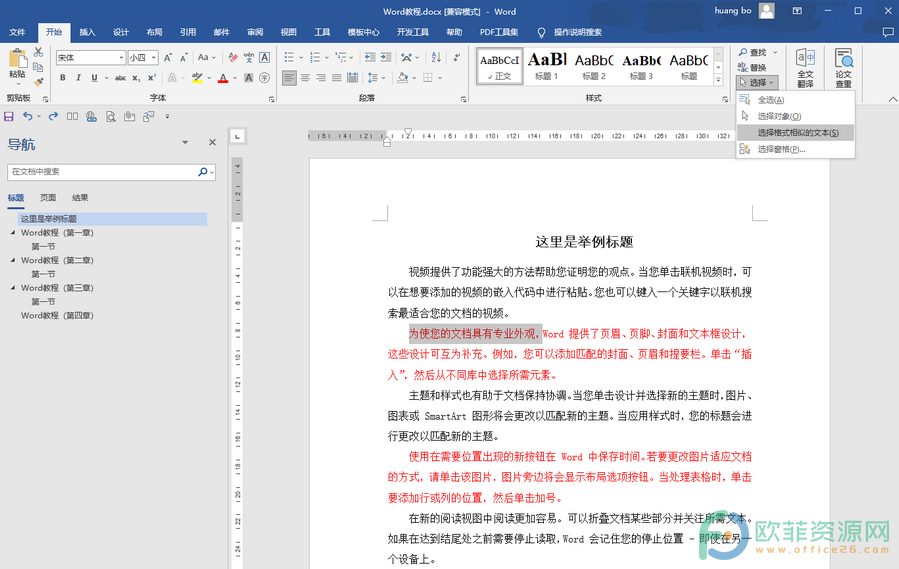This screenshot has width=899, height=569.
Task: Open the change case Aa dropdown
Action: pos(206,57)
